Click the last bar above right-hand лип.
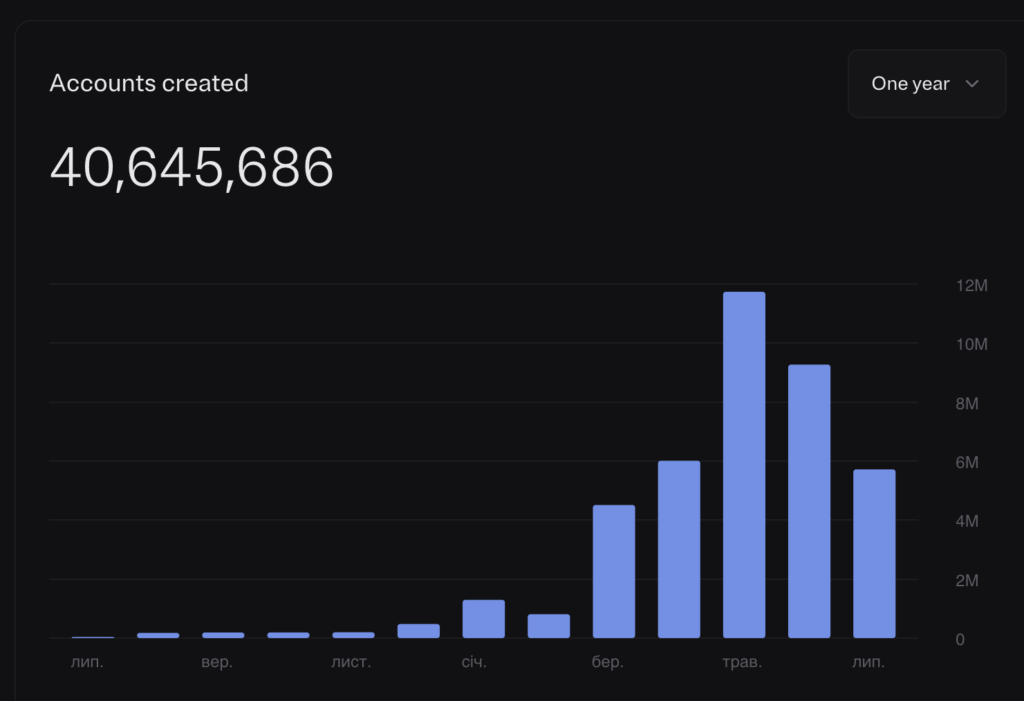 pos(874,553)
